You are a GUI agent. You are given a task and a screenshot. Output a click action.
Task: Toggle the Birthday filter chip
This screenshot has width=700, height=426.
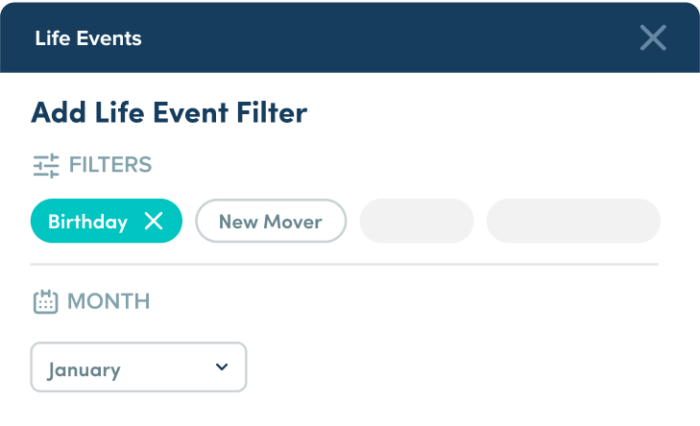tap(107, 222)
